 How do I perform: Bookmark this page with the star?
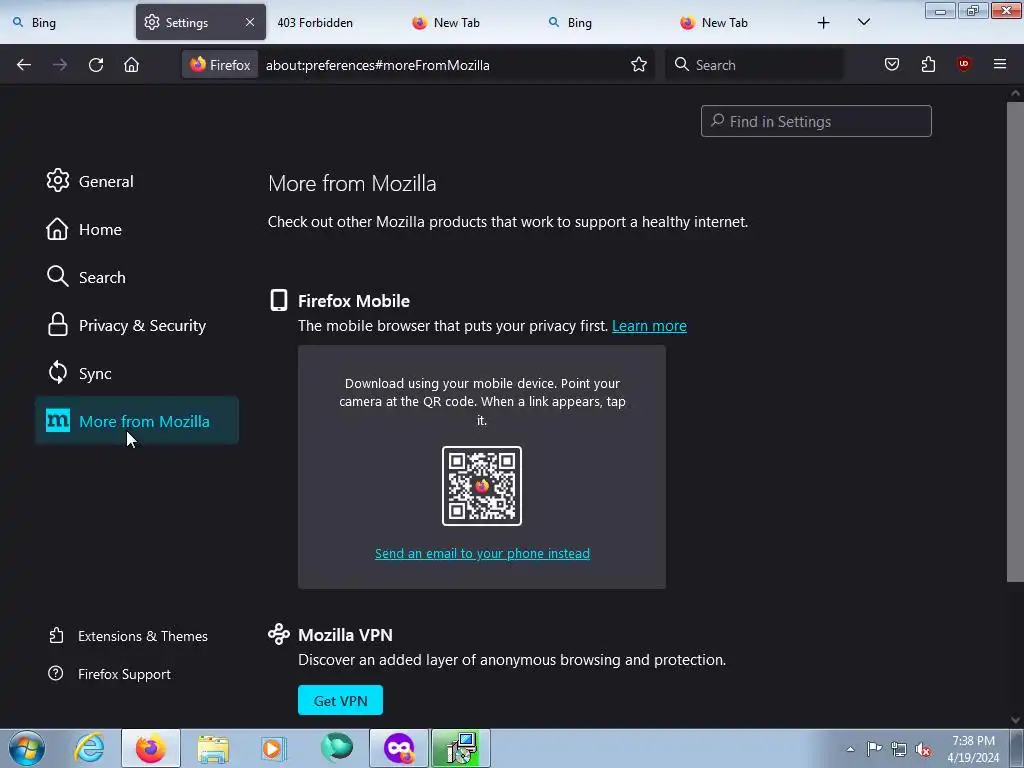639,64
